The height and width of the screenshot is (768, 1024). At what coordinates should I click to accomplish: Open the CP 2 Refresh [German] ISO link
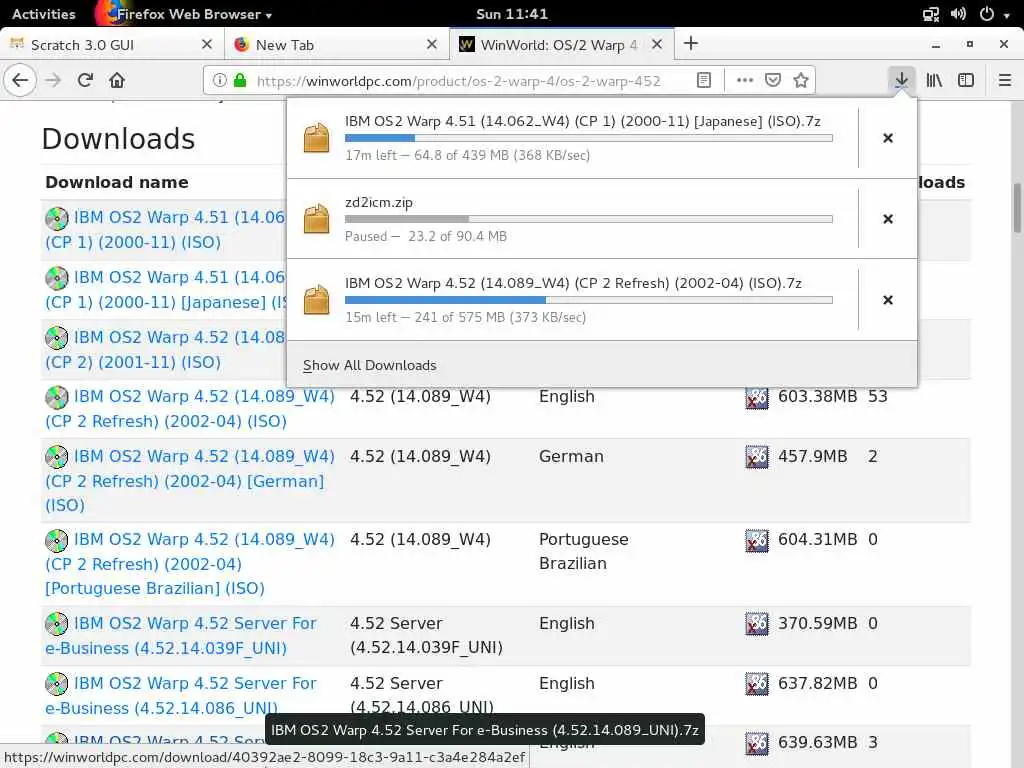point(189,481)
